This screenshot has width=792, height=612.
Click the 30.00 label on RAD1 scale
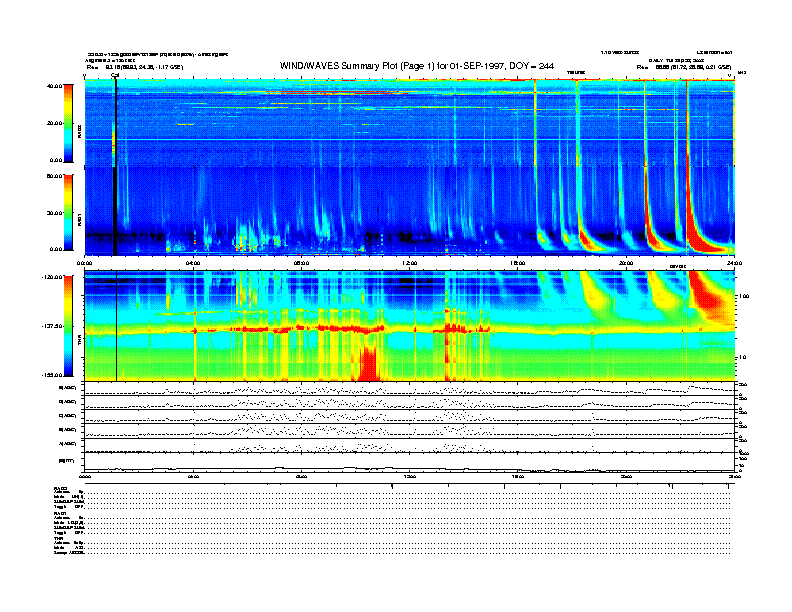point(54,213)
